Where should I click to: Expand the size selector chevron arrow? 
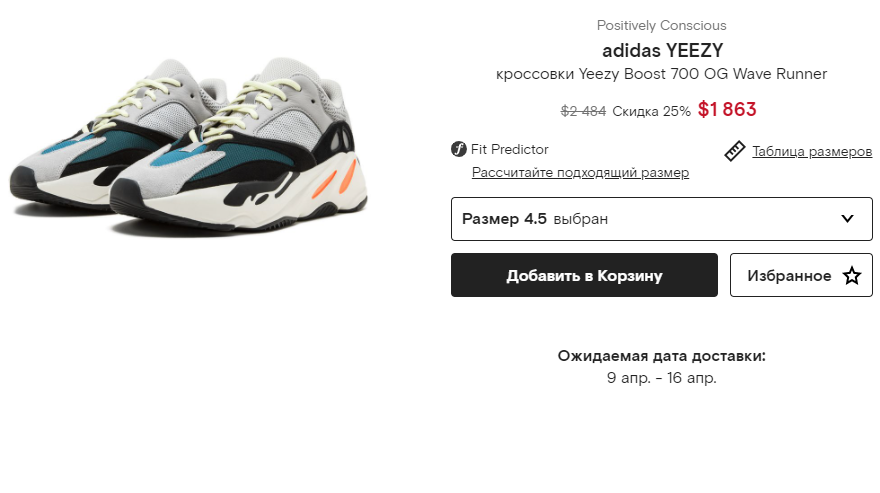click(847, 218)
